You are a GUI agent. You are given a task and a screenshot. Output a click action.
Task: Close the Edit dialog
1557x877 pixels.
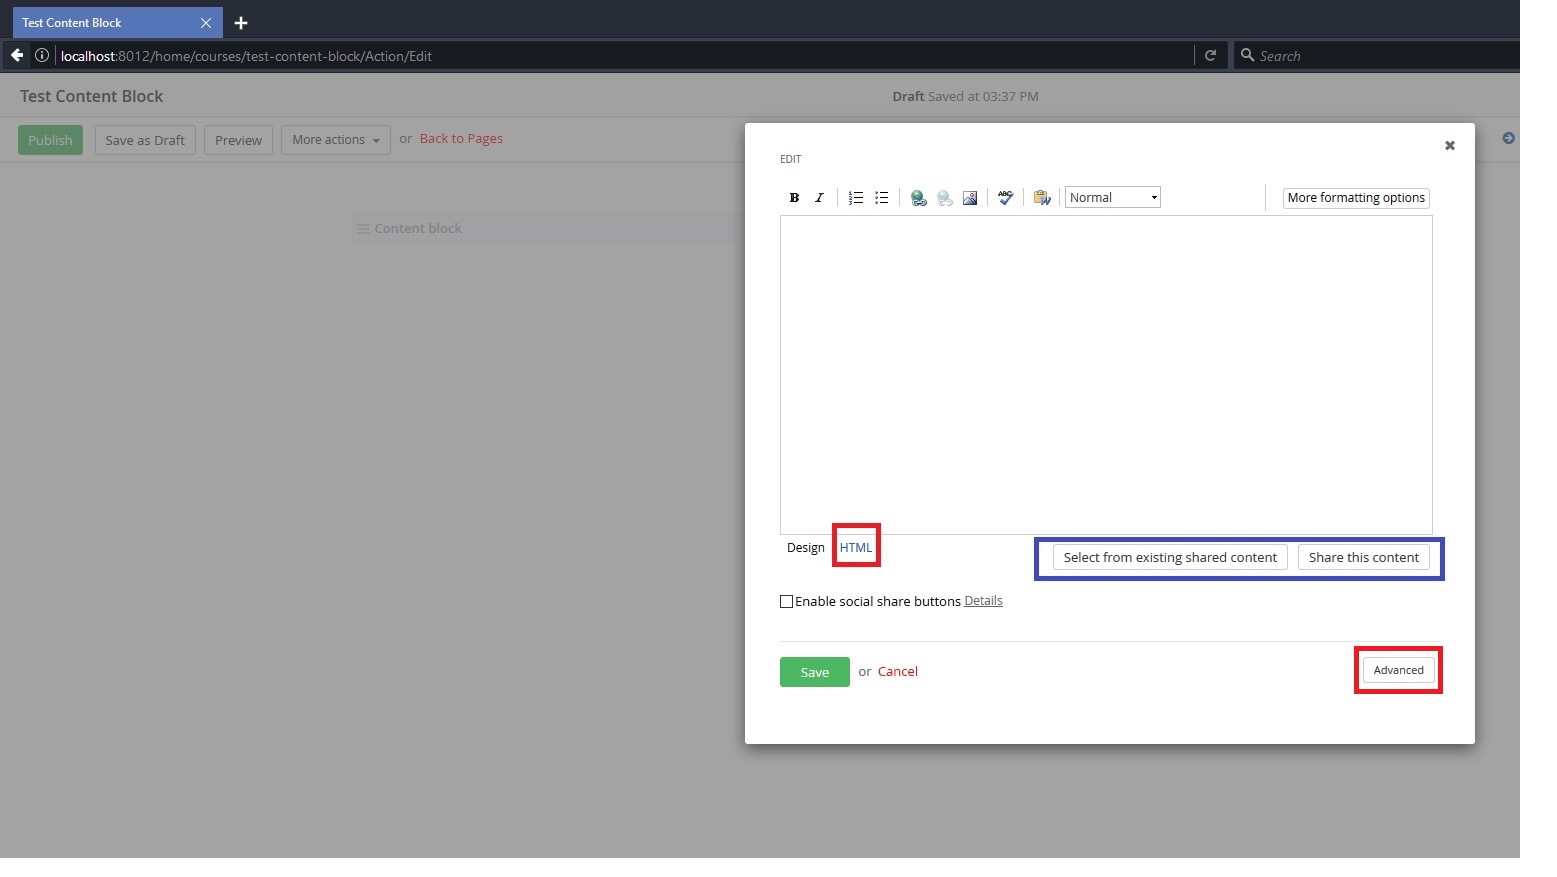tap(1449, 146)
